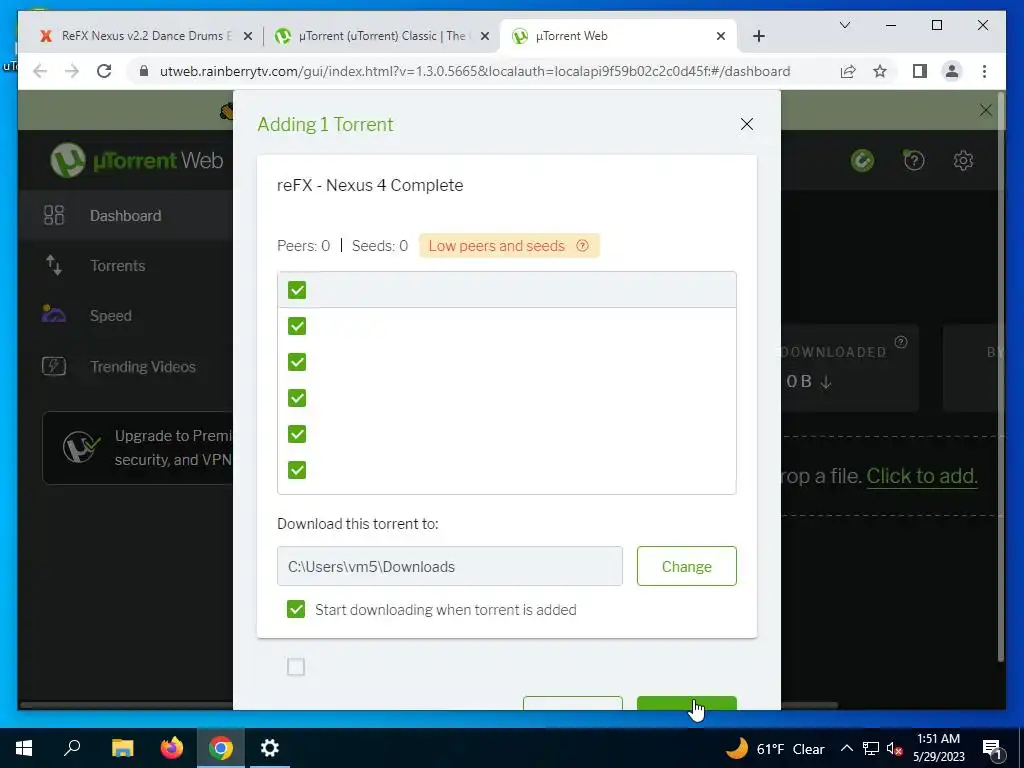Uncheck the topmost file list checkbox
Screen dimensions: 1024x768
point(297,290)
